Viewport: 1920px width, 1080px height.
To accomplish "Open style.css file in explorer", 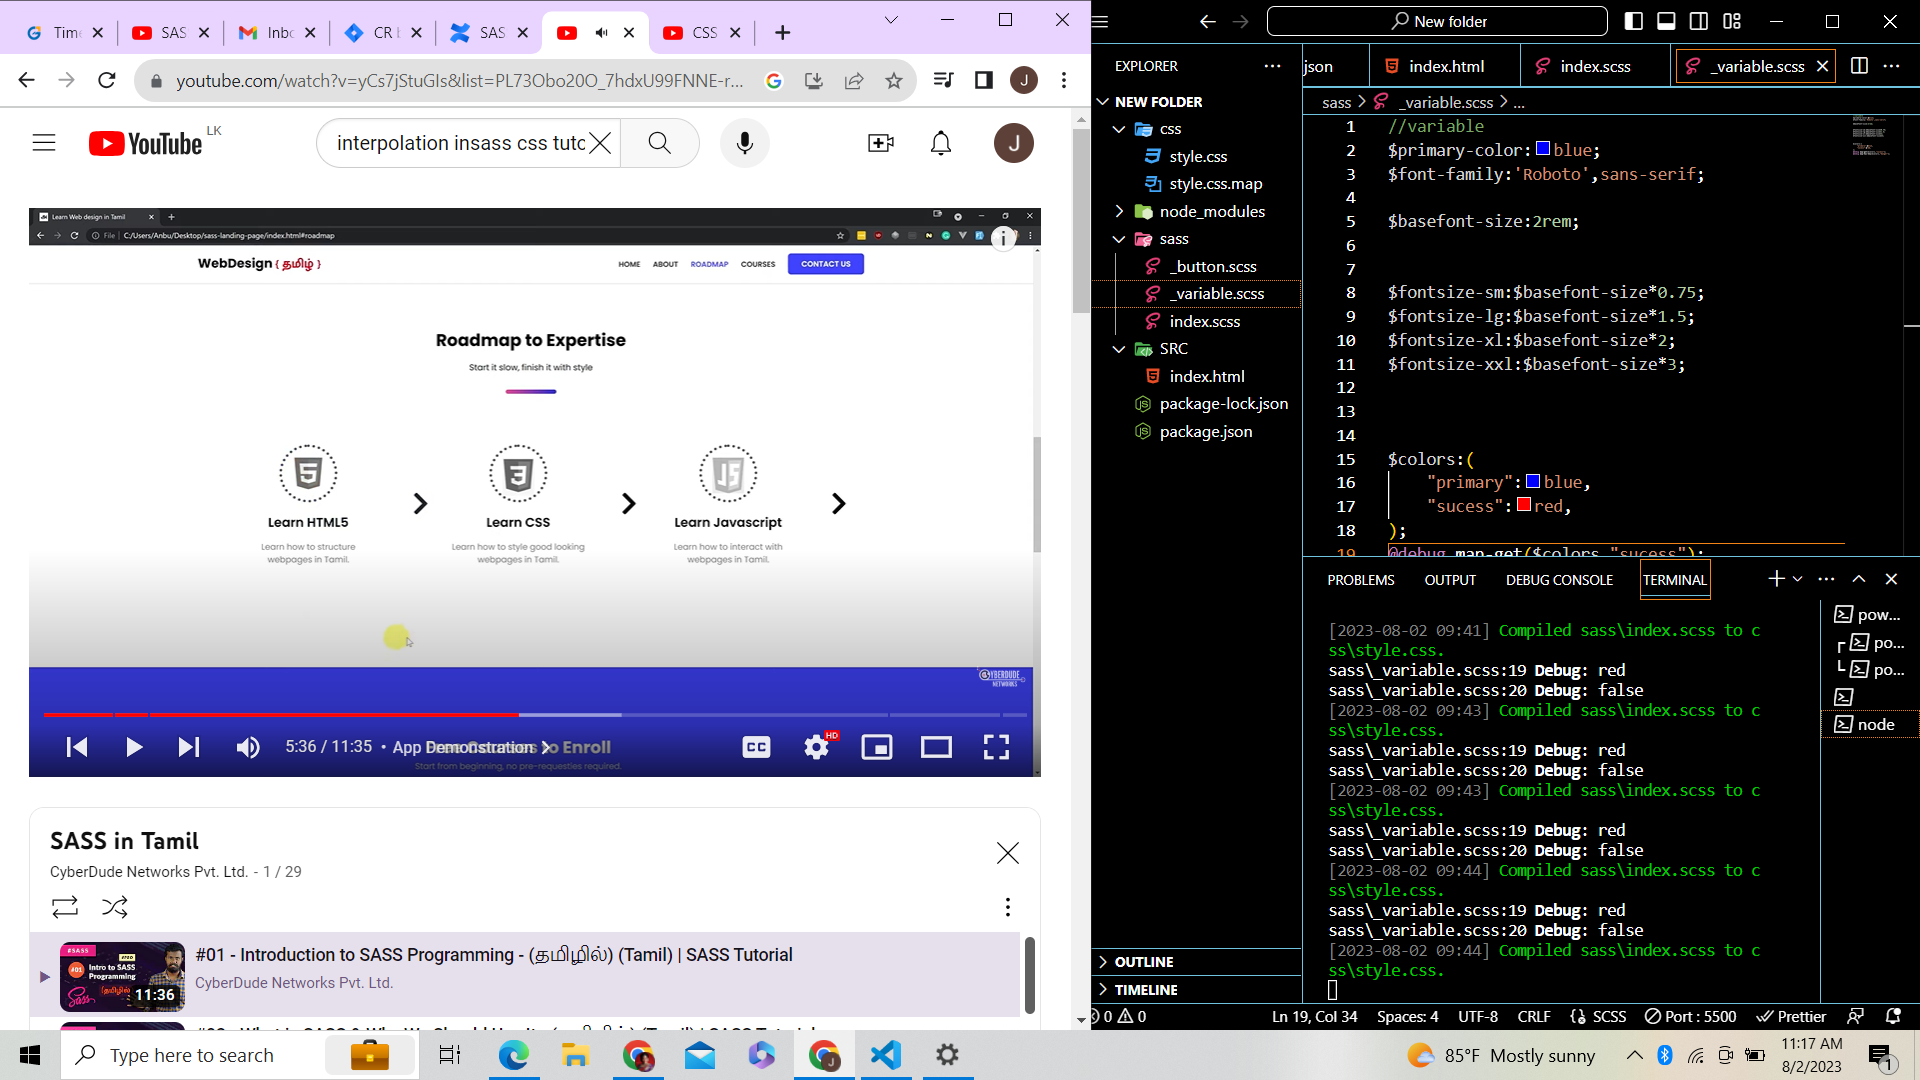I will (x=1198, y=156).
